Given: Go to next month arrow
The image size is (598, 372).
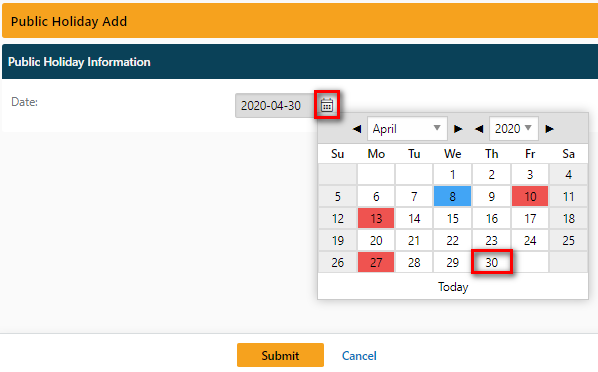Looking at the screenshot, I should 458,129.
